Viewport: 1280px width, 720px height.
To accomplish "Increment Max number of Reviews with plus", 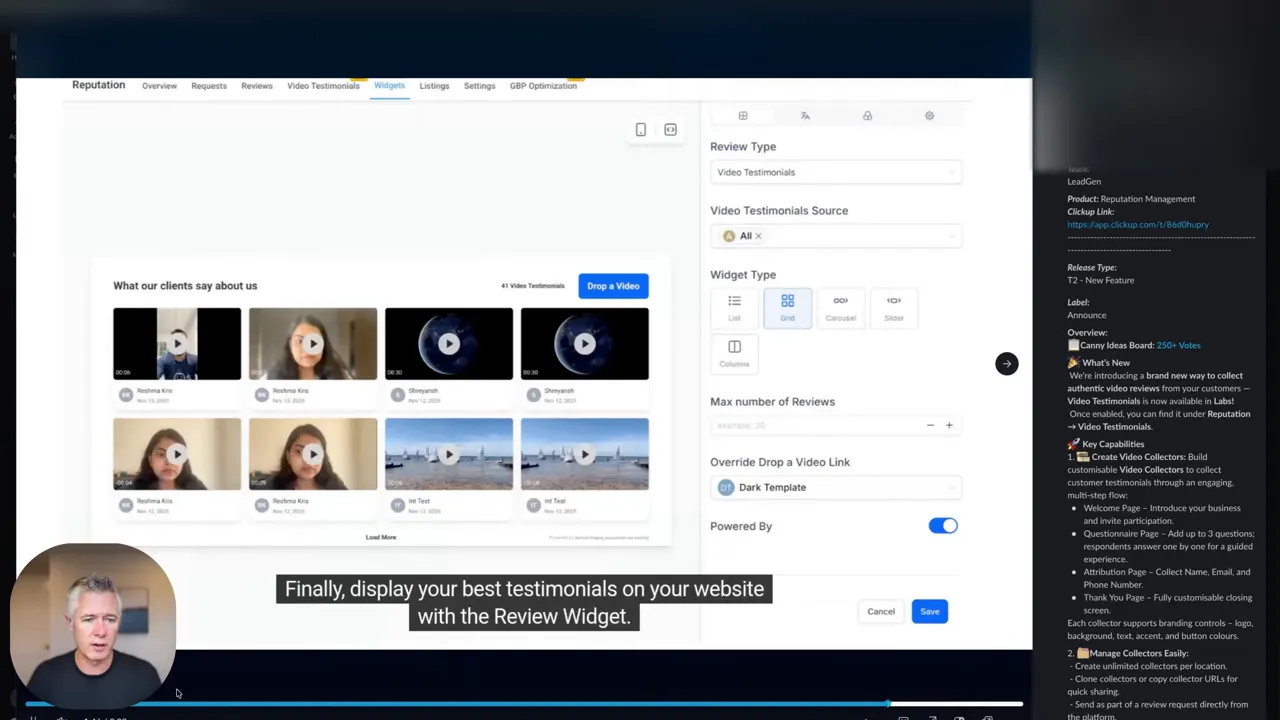I will pyautogui.click(x=949, y=425).
